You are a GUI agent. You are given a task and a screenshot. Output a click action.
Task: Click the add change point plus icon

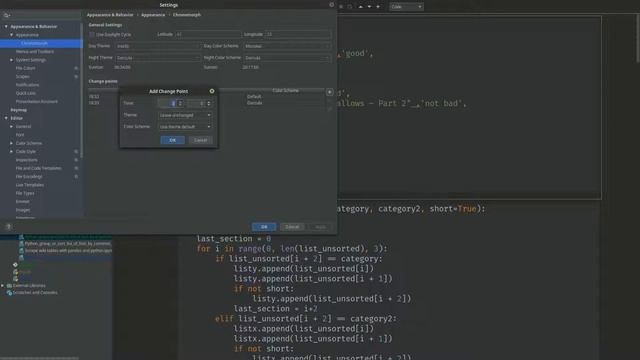pyautogui.click(x=329, y=92)
